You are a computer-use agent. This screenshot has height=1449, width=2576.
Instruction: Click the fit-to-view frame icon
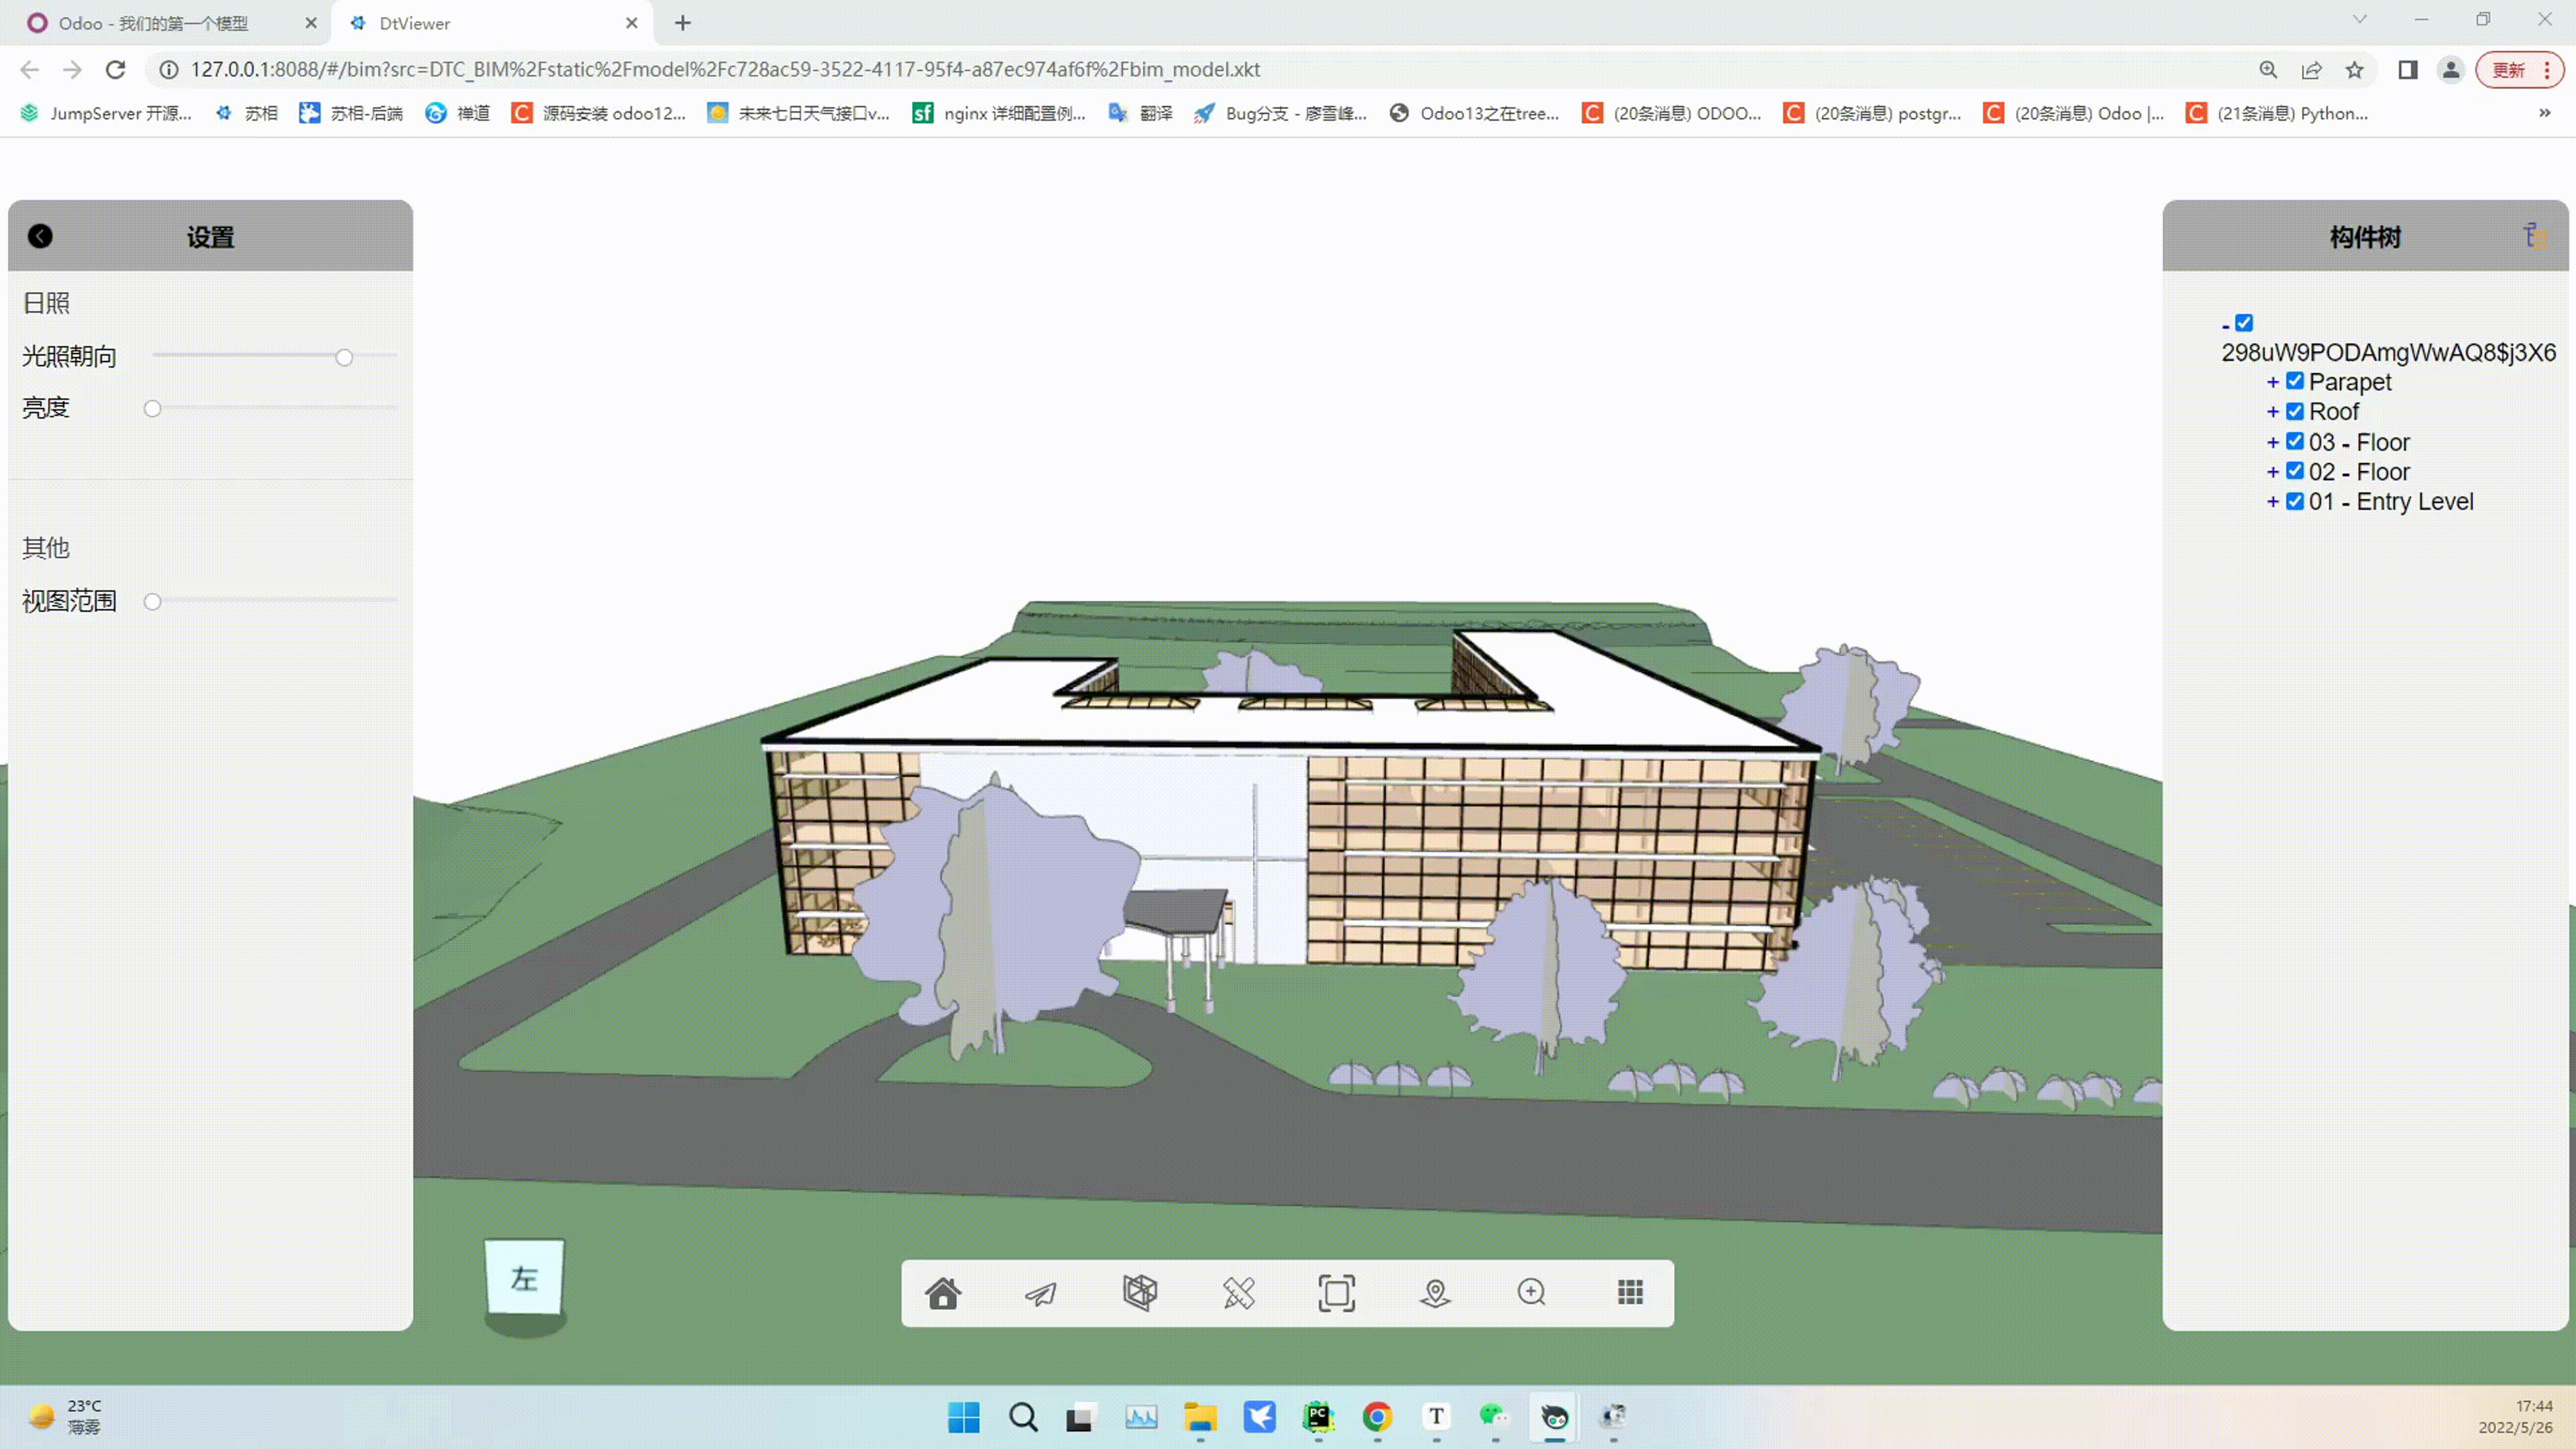click(x=1336, y=1293)
